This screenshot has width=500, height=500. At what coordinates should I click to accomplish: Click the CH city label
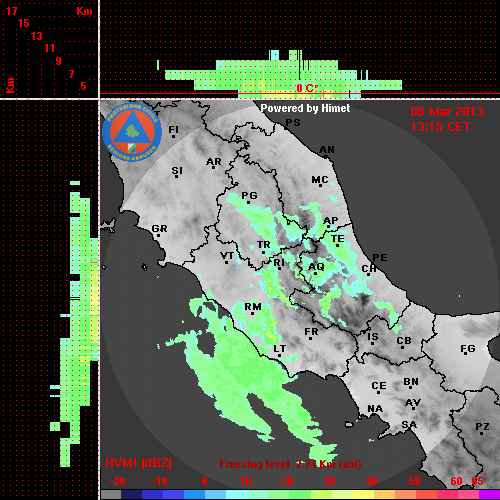click(x=369, y=269)
